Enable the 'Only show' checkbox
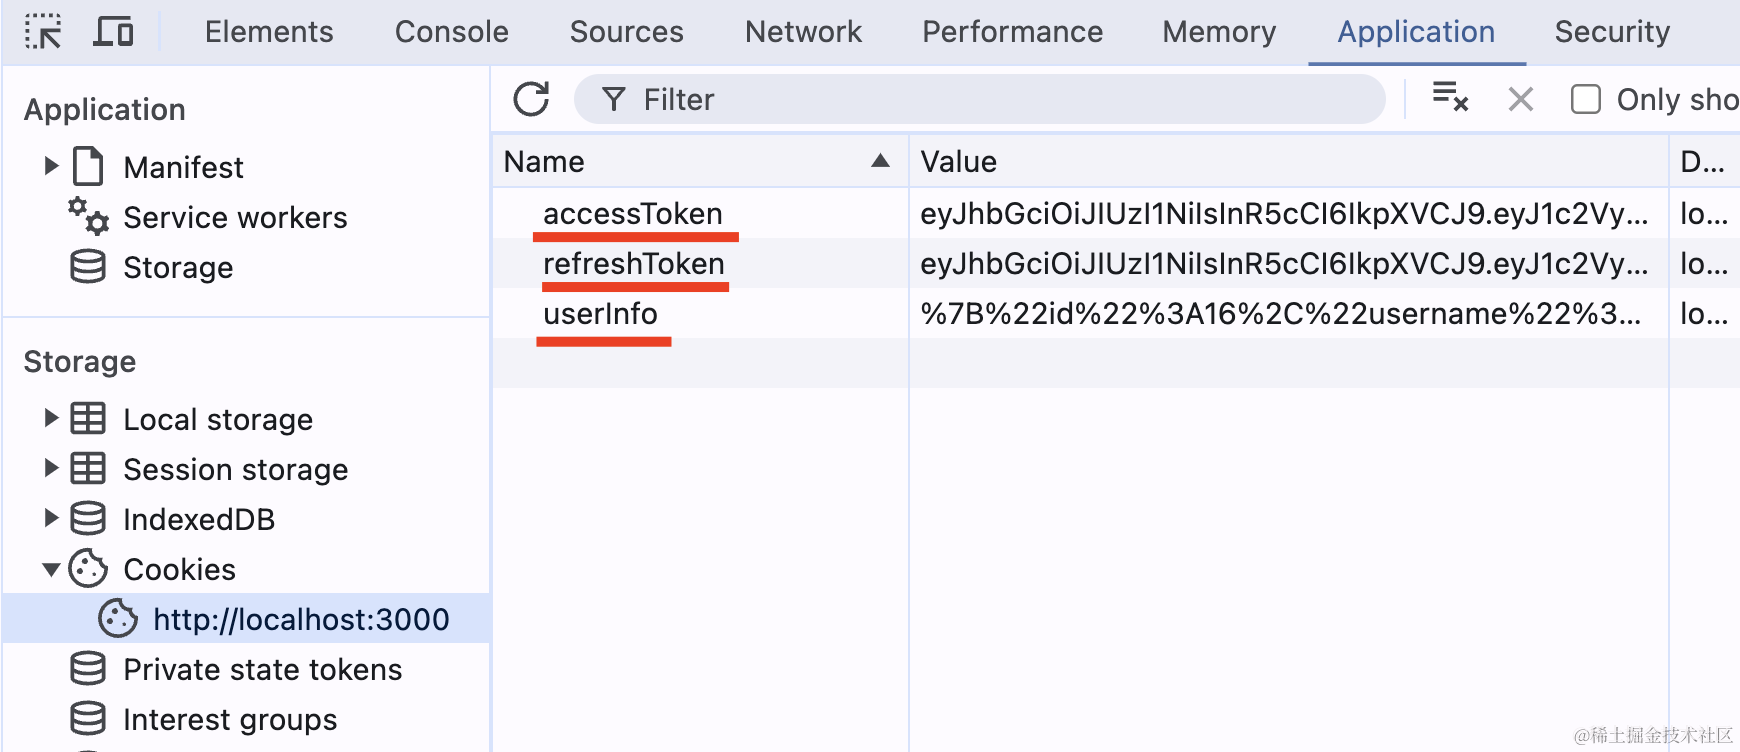1740x752 pixels. coord(1585,99)
